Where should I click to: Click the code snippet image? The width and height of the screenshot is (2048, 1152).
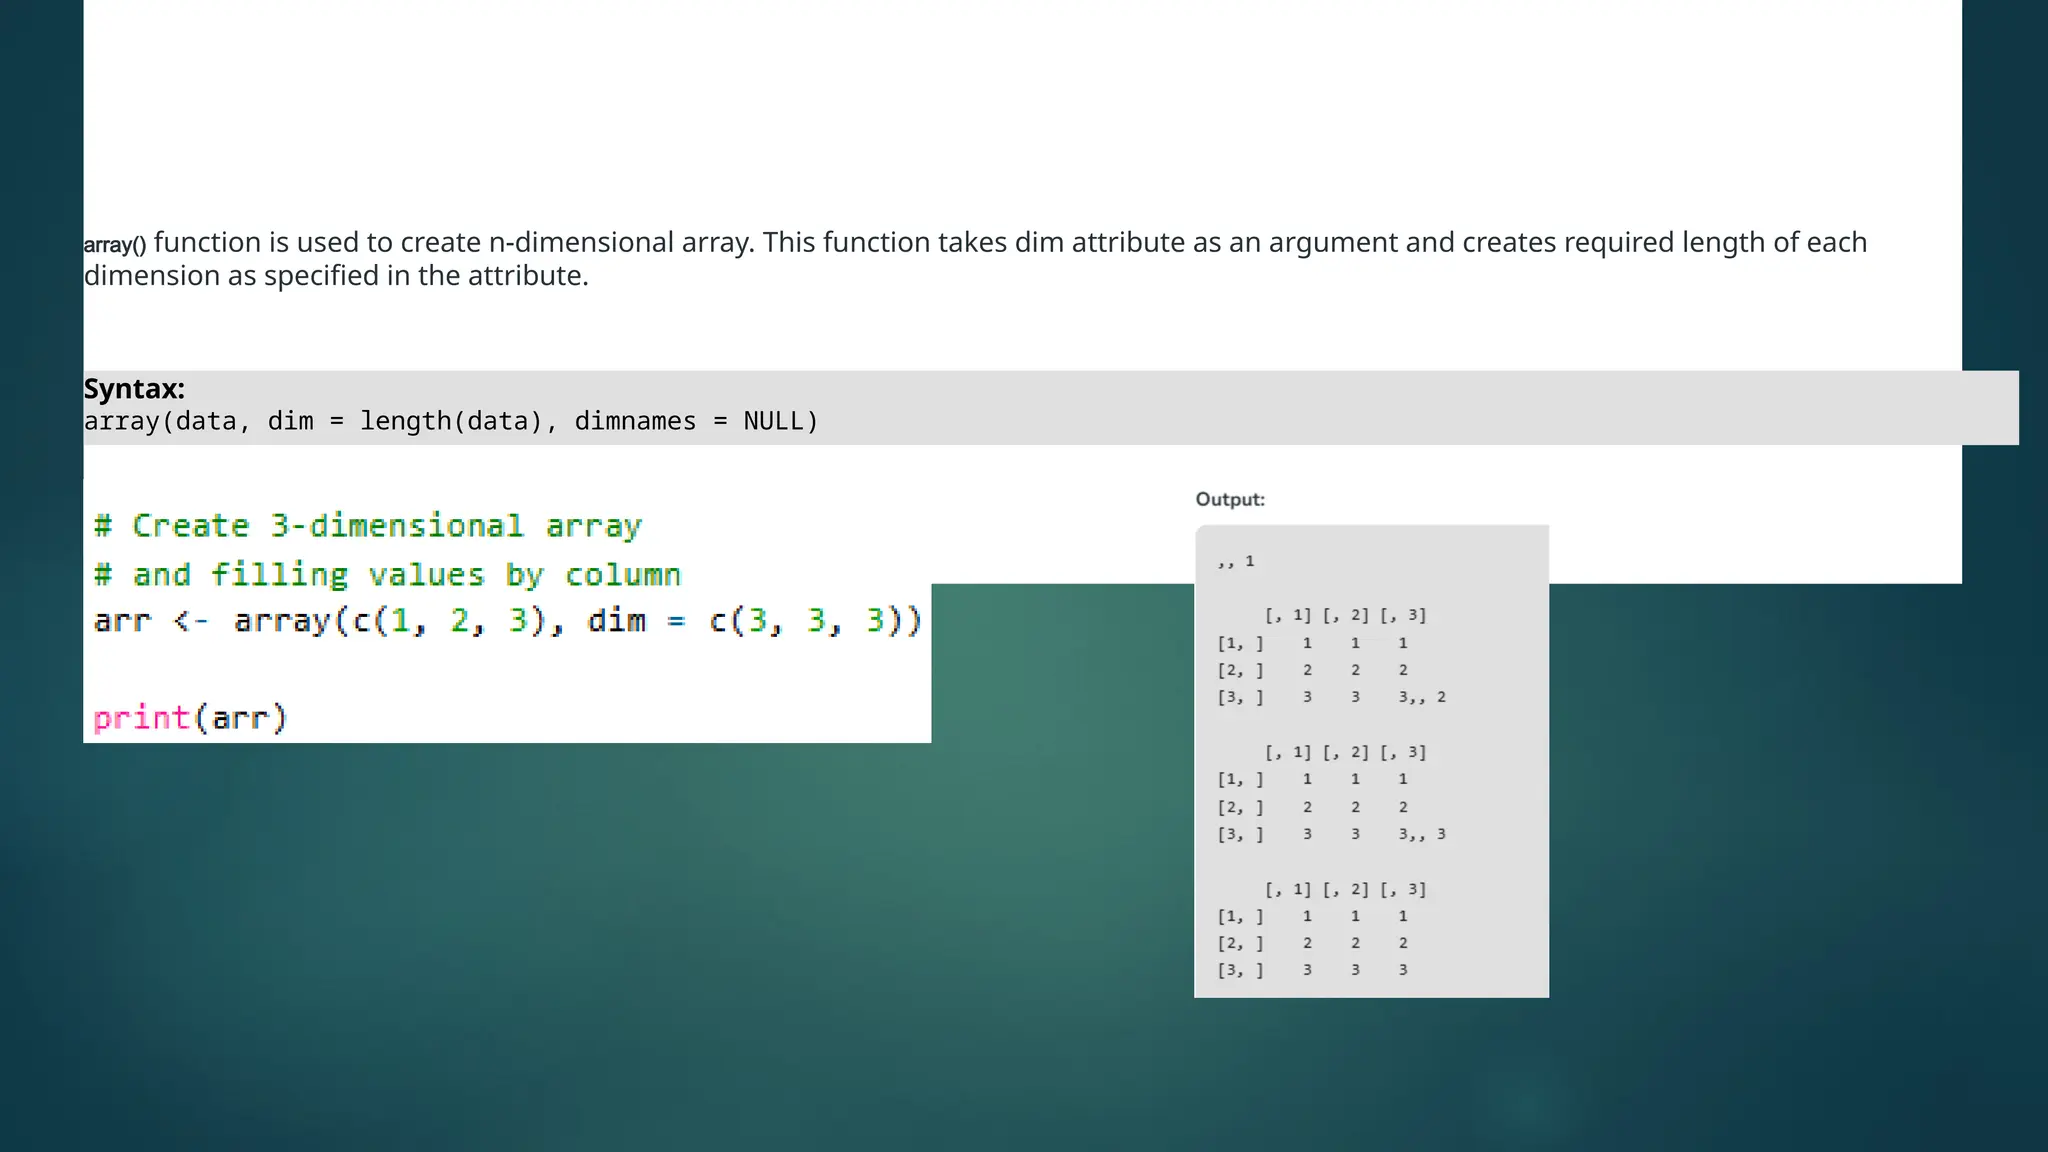click(x=507, y=613)
